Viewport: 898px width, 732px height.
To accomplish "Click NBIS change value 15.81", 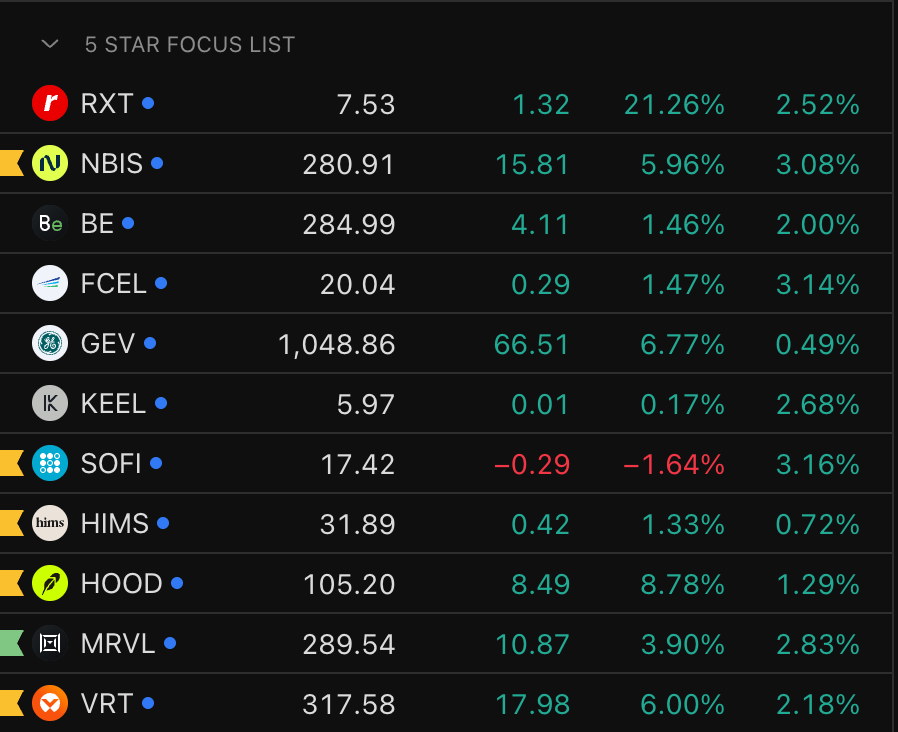I will point(532,164).
